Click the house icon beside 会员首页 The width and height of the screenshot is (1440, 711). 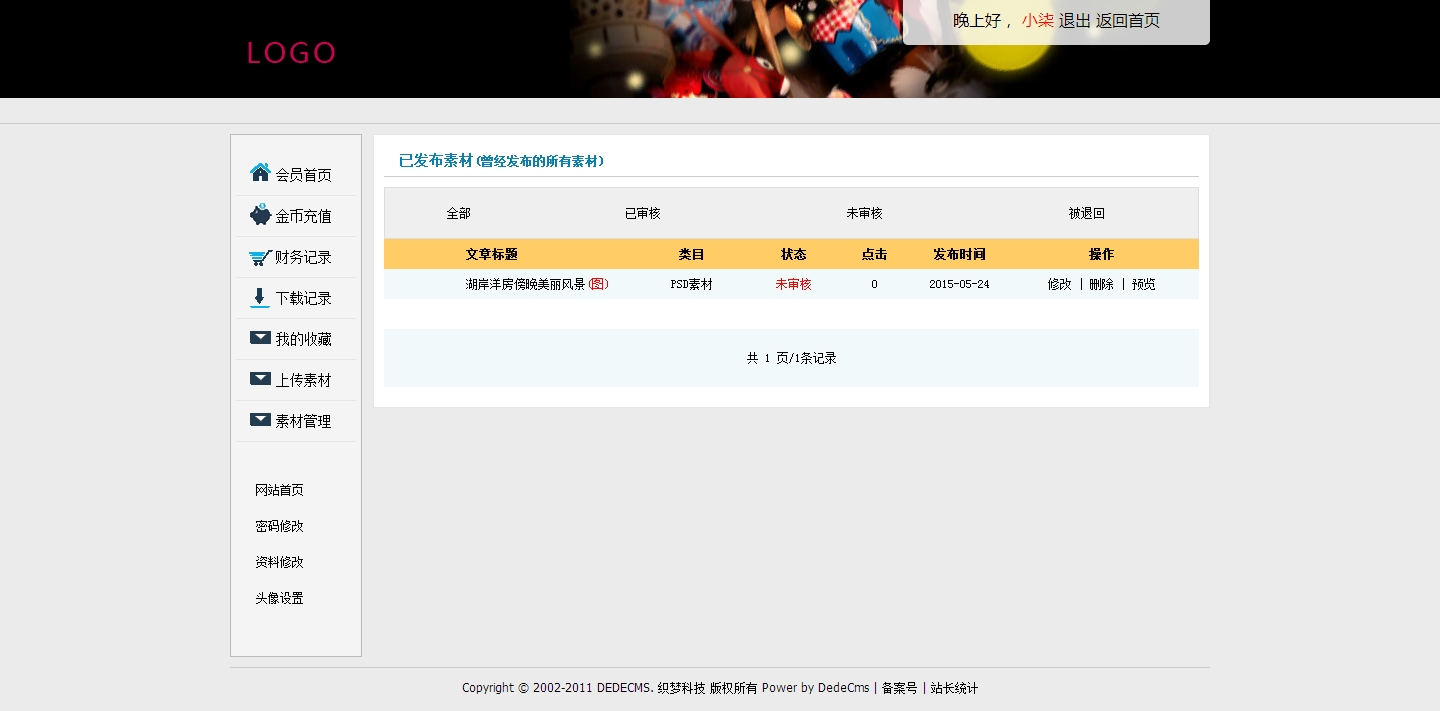(x=260, y=173)
